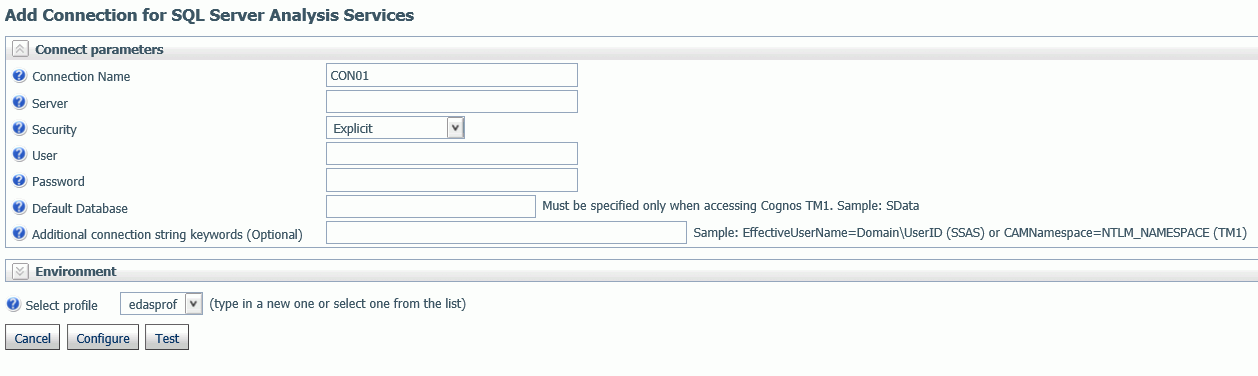The image size is (1258, 376).
Task: Click help icon beside Security
Action: point(19,128)
